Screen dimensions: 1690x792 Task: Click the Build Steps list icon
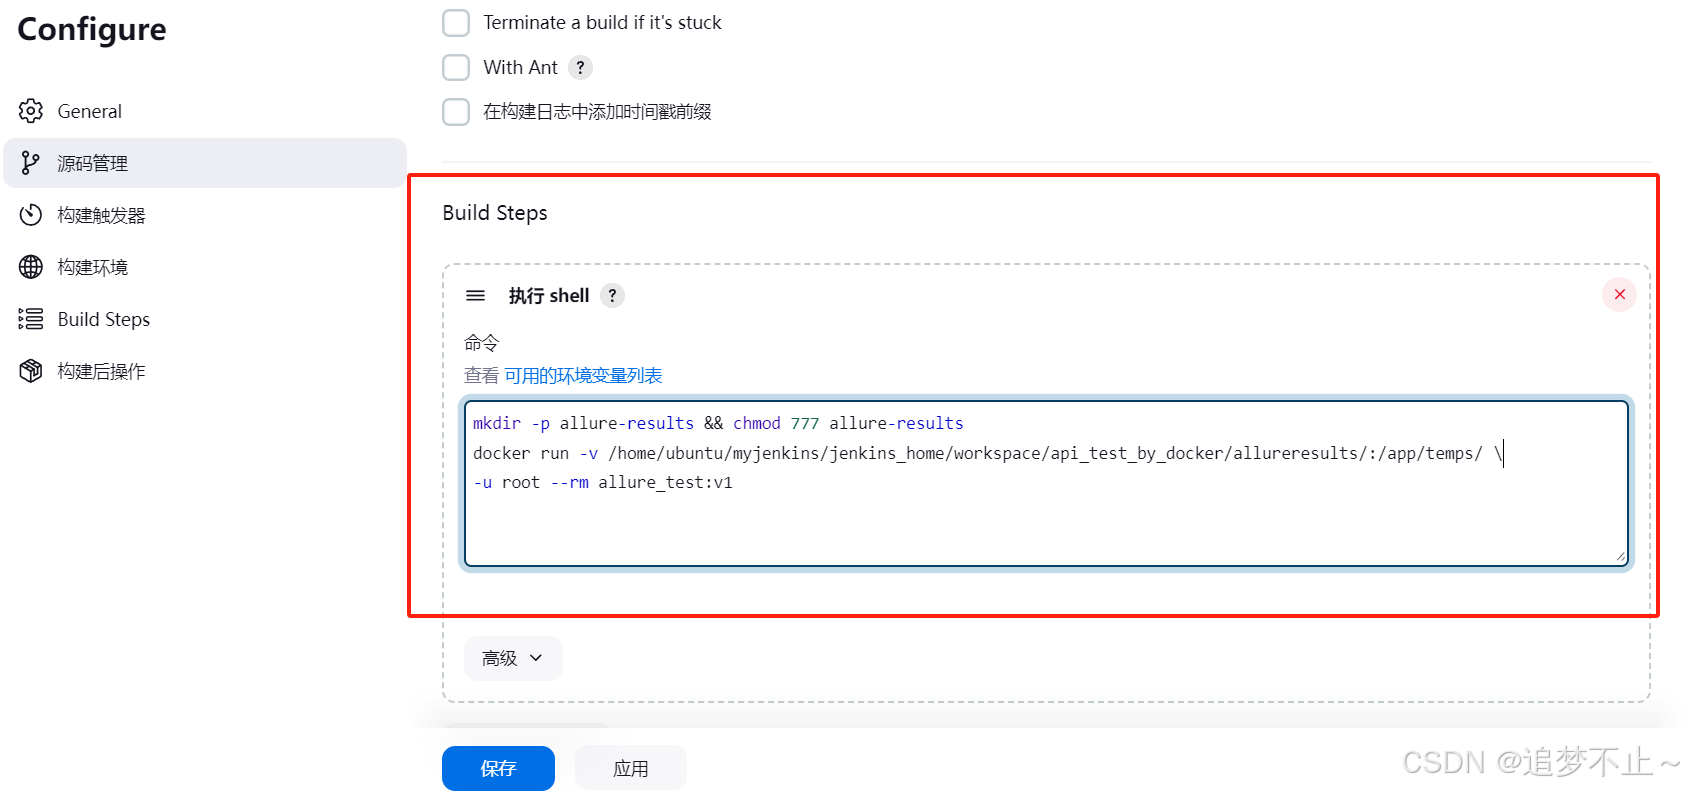coord(31,319)
